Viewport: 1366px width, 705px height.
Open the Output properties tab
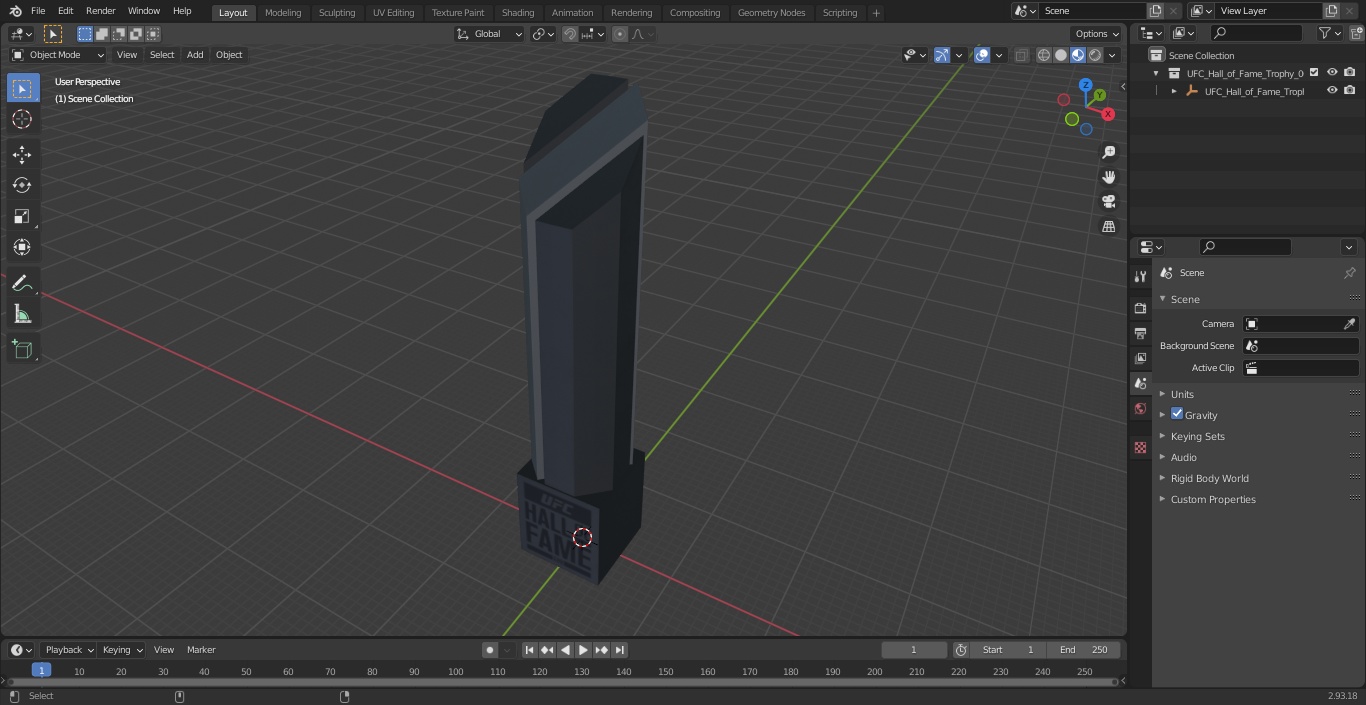[x=1140, y=333]
